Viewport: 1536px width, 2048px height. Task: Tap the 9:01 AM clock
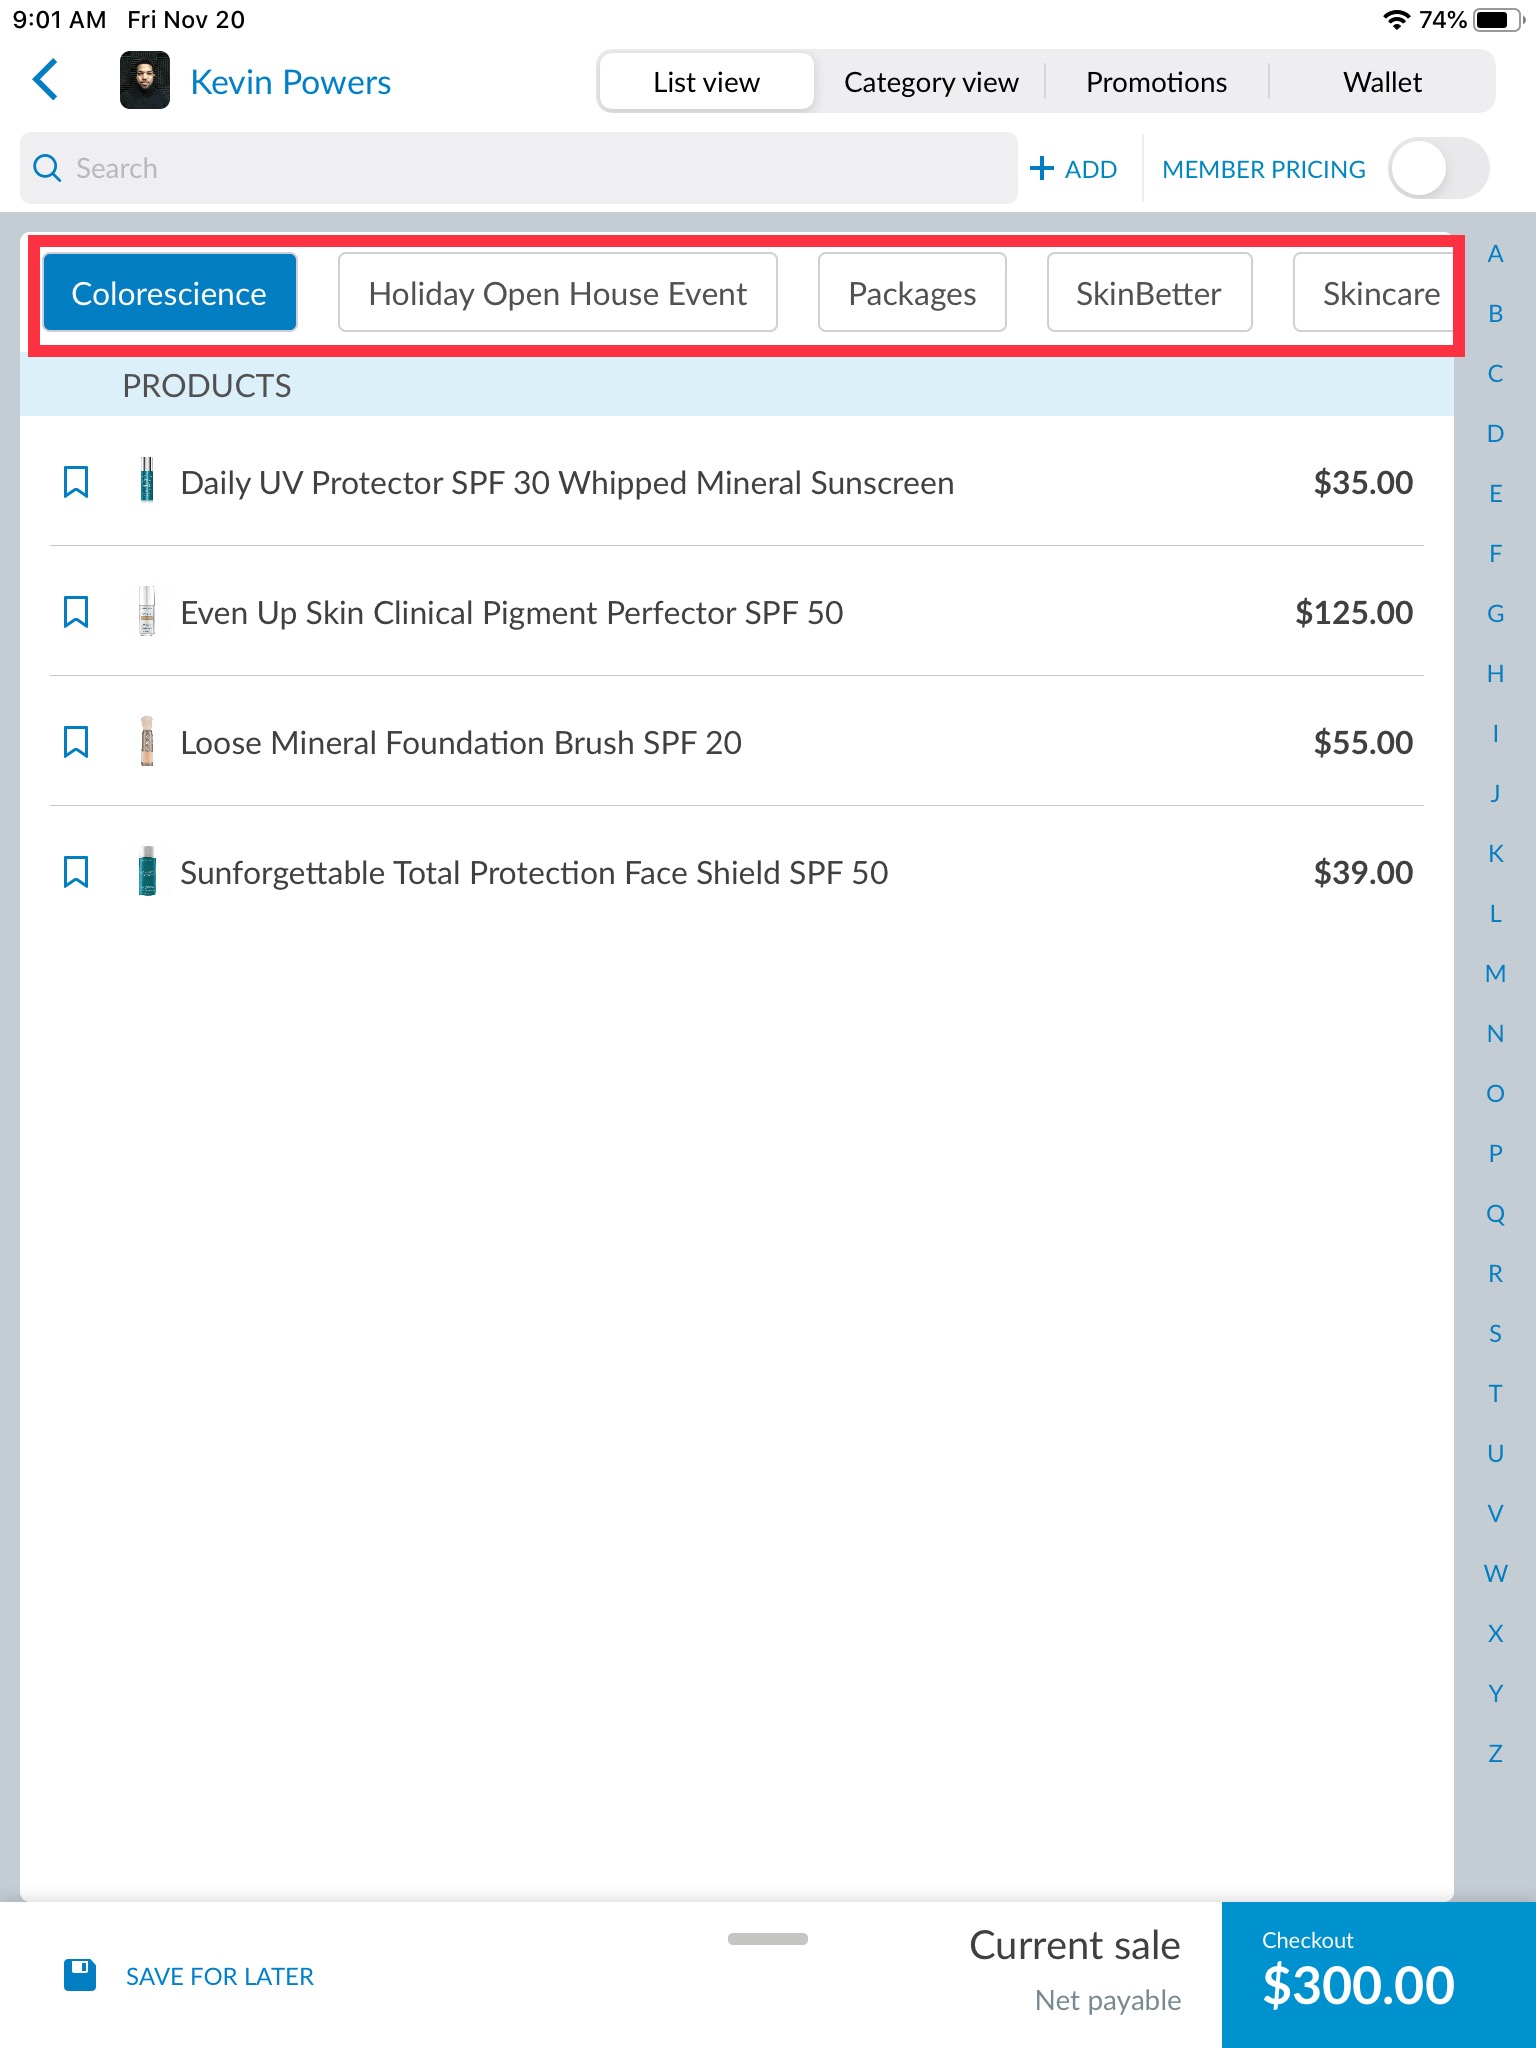pyautogui.click(x=59, y=20)
